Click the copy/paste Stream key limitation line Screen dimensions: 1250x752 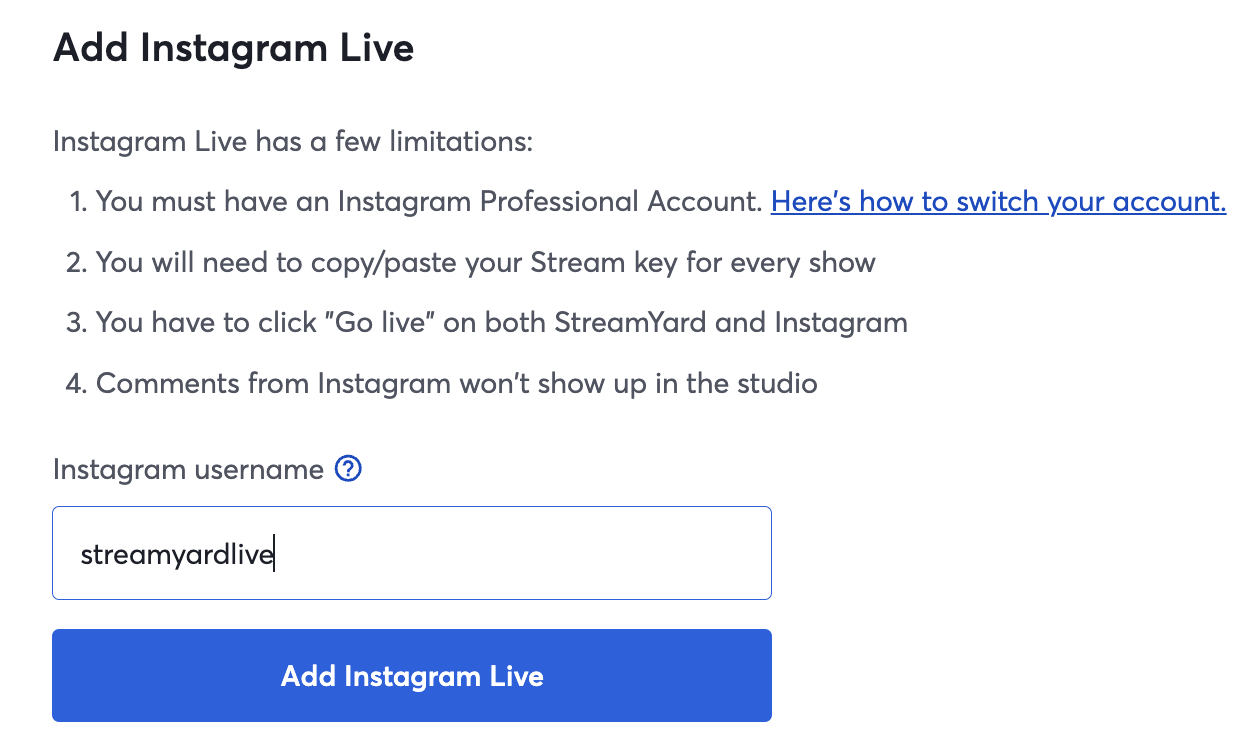point(486,263)
